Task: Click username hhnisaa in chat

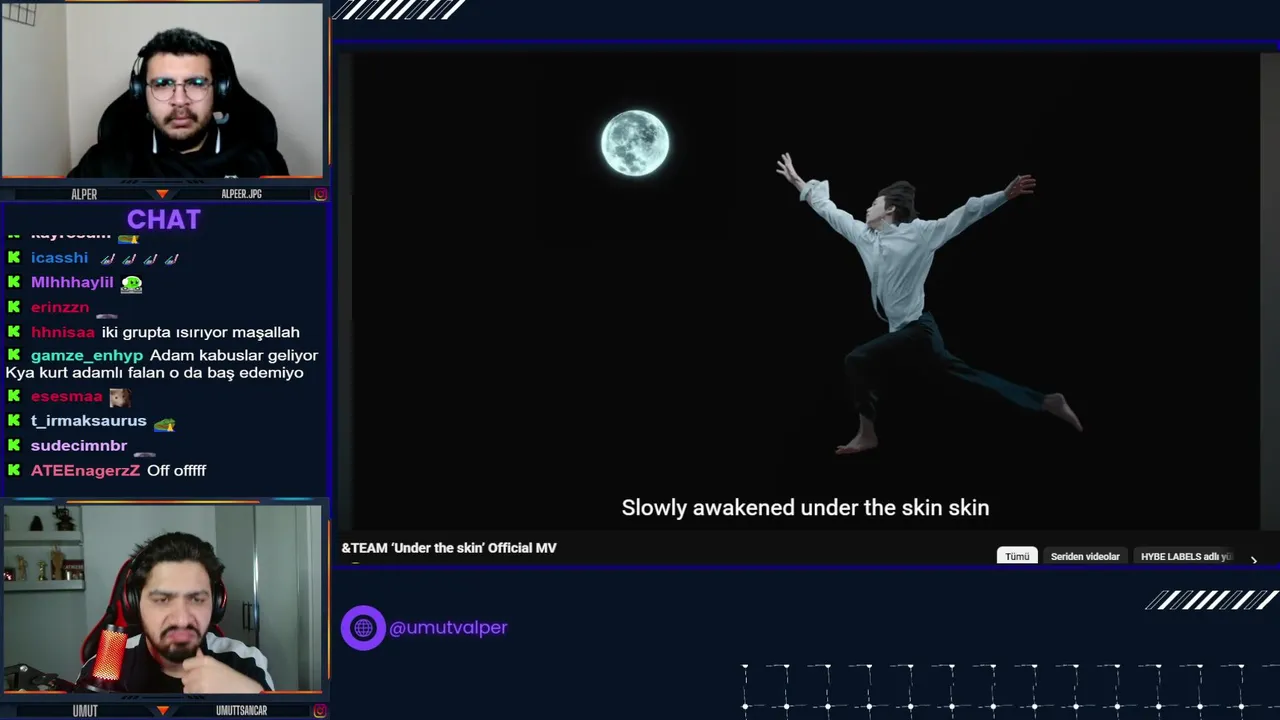Action: pyautogui.click(x=62, y=332)
